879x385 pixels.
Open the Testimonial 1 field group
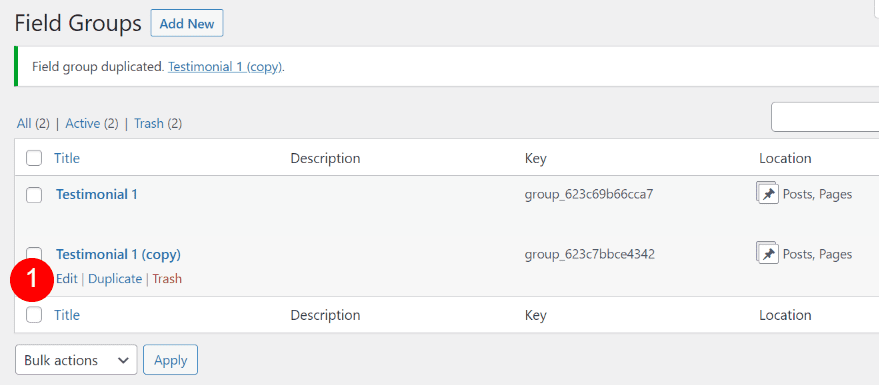96,194
